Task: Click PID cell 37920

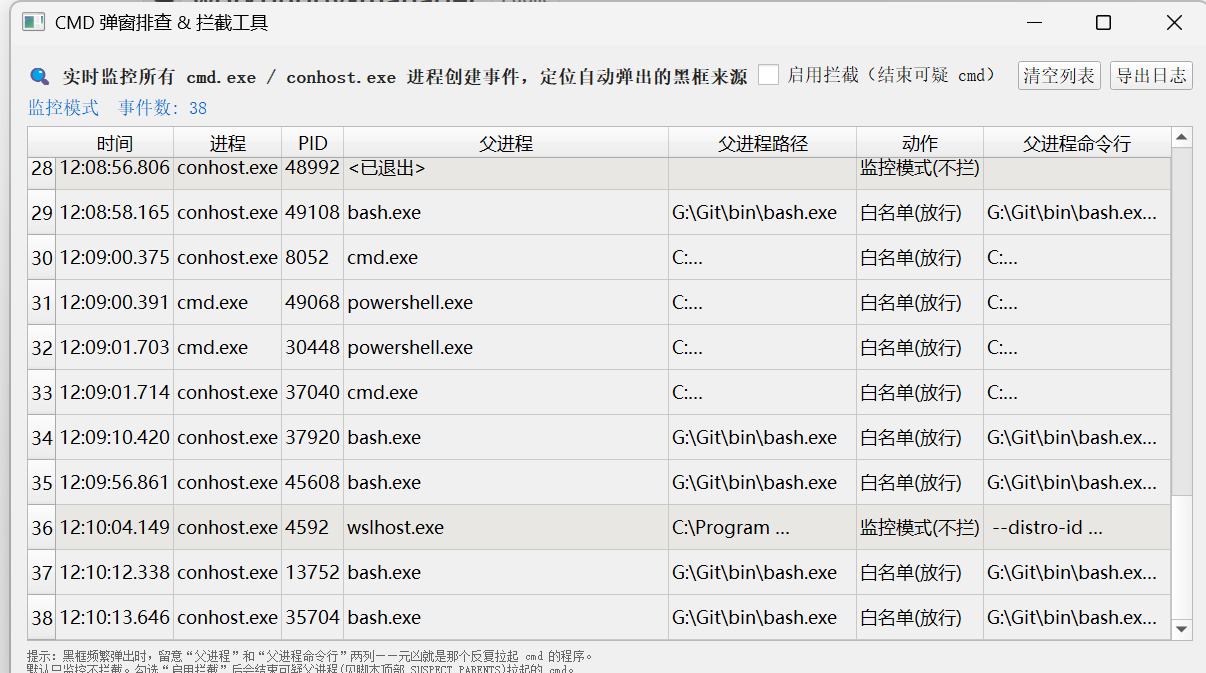Action: 313,437
